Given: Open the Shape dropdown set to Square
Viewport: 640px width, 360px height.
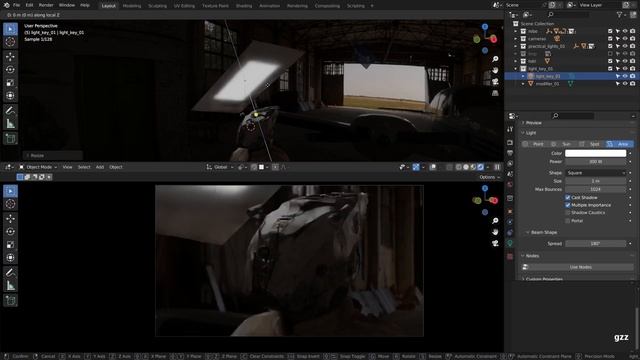Looking at the screenshot, I should [596, 173].
